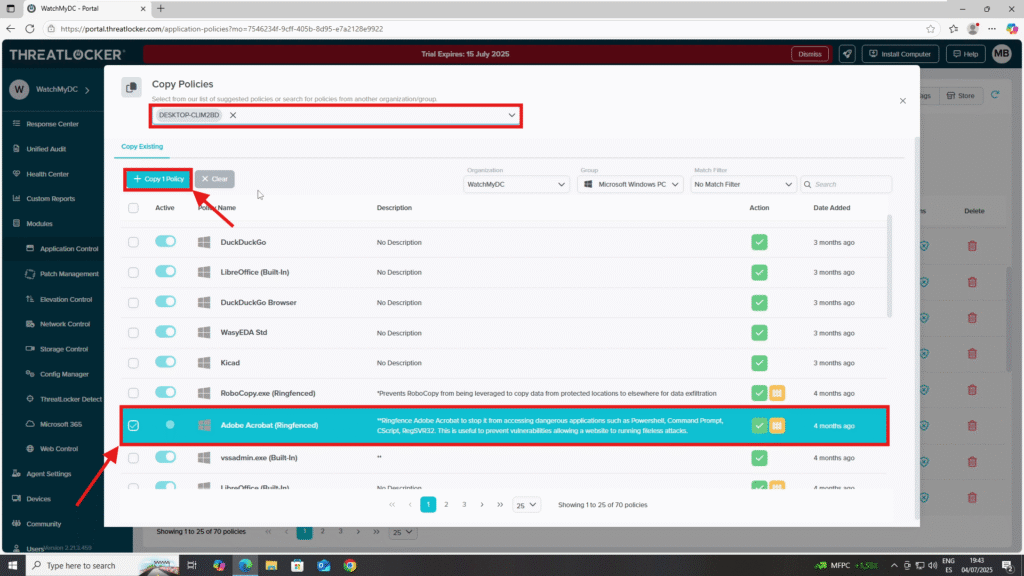Dismiss the trial expiry banner
This screenshot has height=576, width=1024.
point(810,54)
